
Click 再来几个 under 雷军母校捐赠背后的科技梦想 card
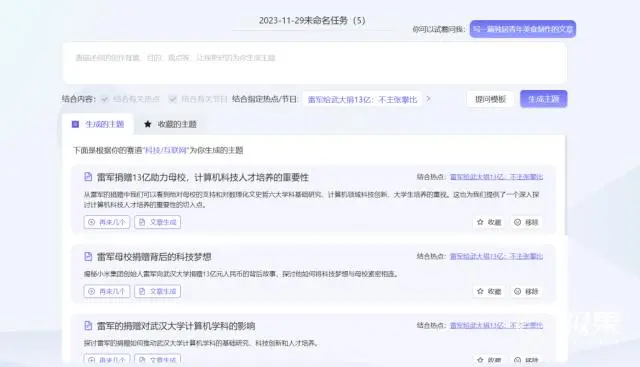(x=107, y=291)
